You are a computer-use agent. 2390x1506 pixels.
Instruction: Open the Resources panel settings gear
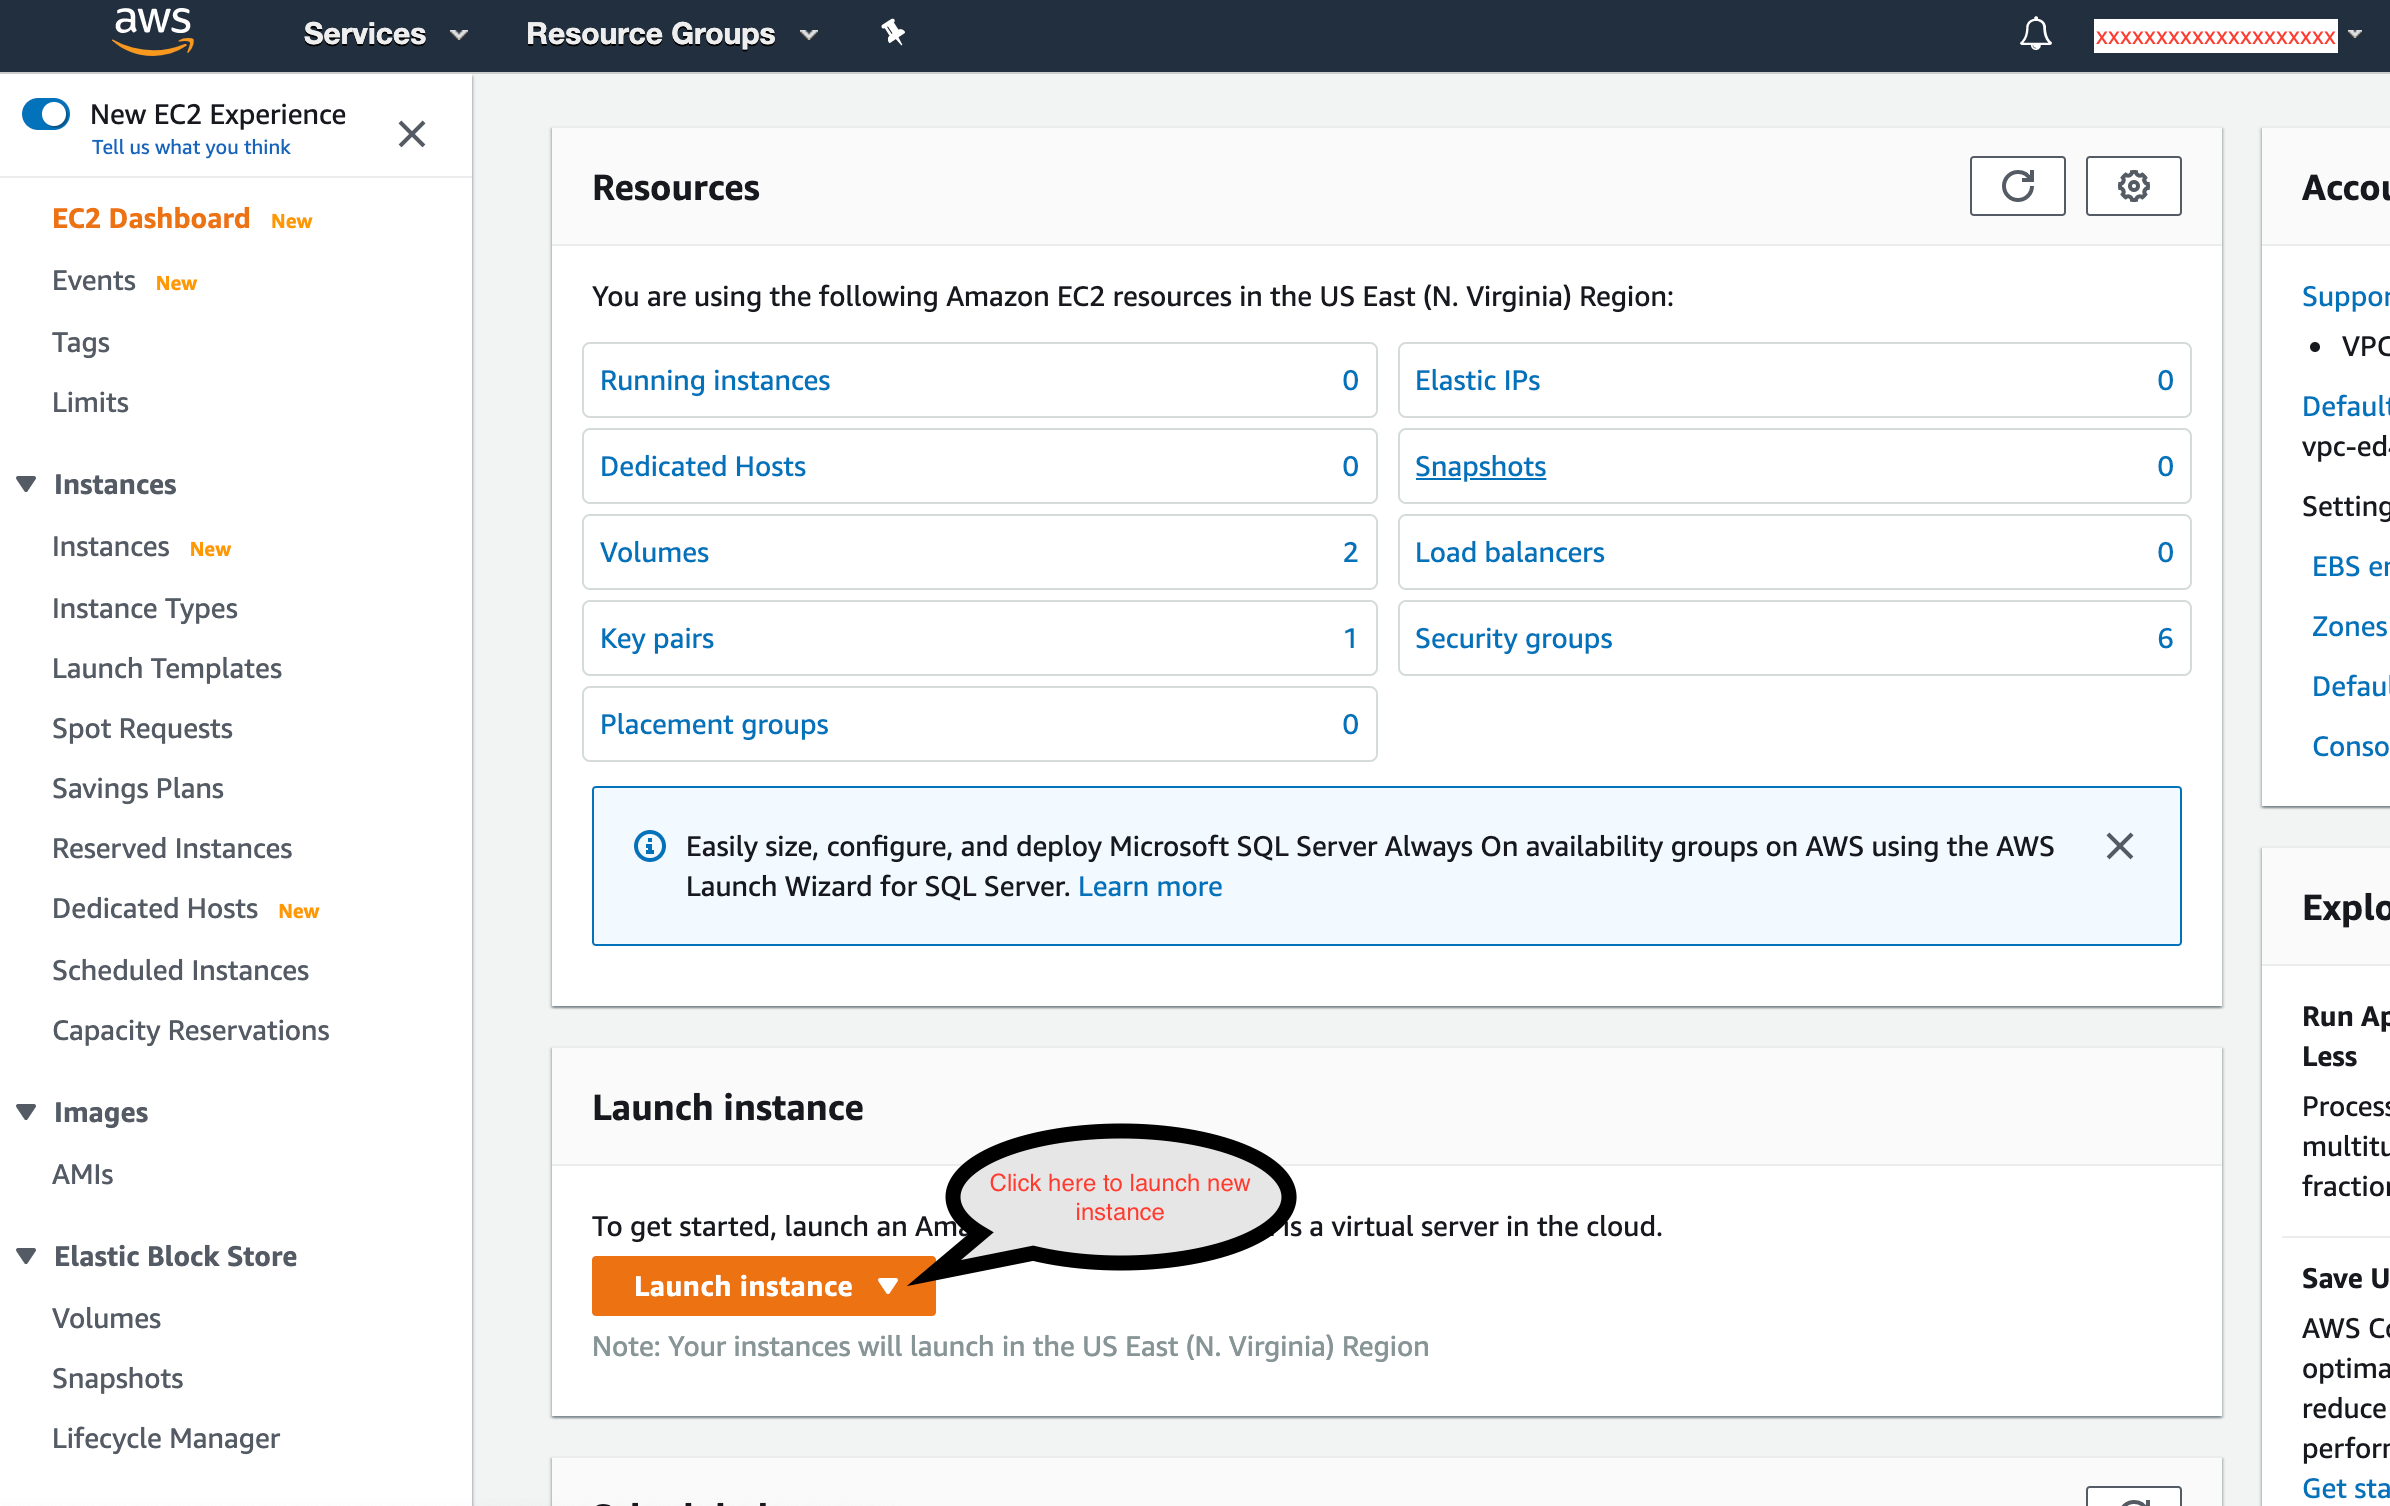point(2133,186)
